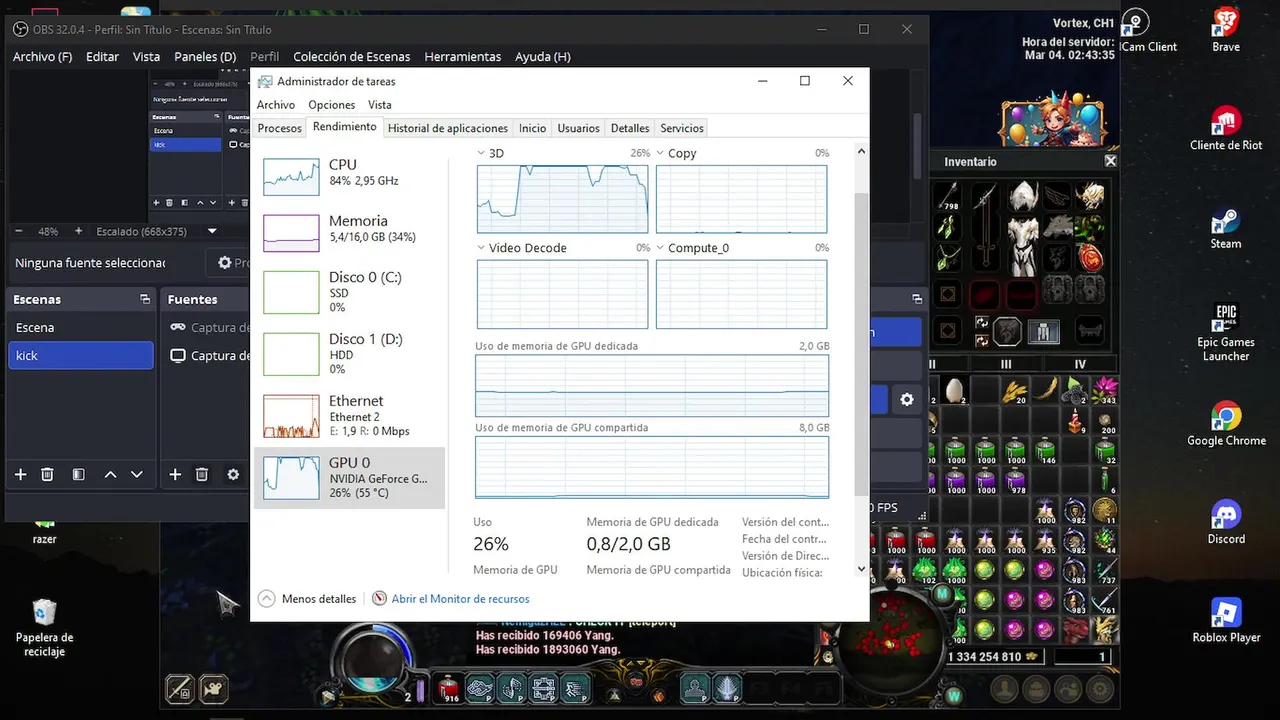
Task: Select Memoria in performance sidebar
Action: [x=349, y=232]
